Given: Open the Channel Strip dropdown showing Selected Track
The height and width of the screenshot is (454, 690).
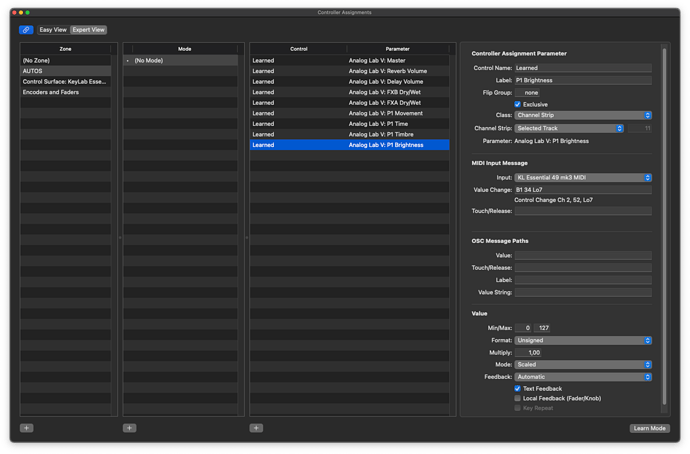Looking at the screenshot, I should [x=569, y=128].
